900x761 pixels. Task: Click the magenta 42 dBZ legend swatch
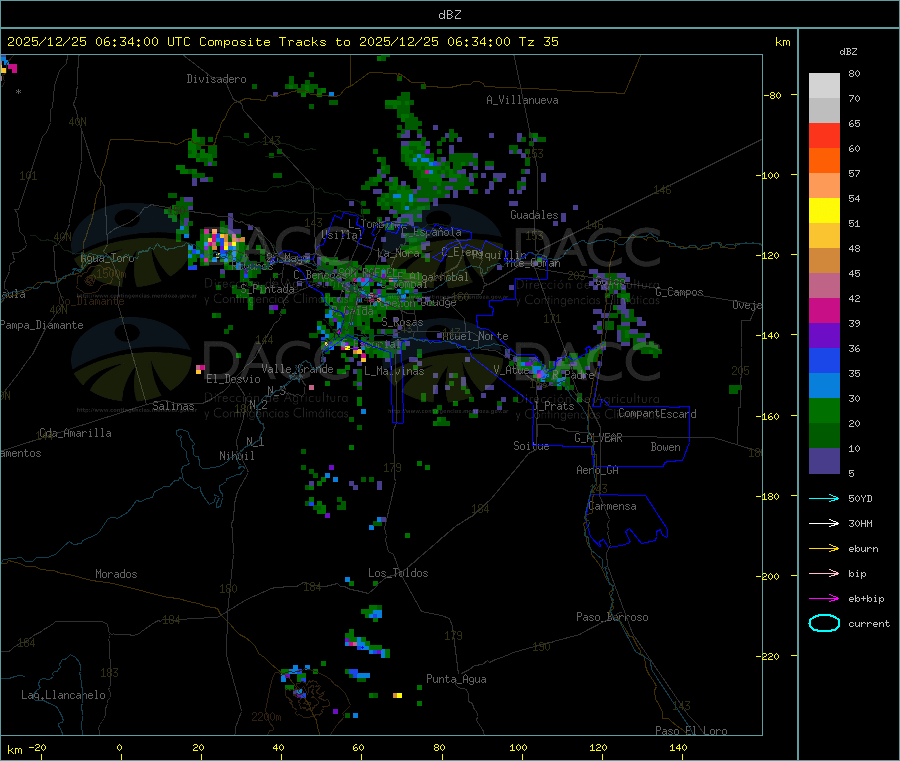pos(824,310)
